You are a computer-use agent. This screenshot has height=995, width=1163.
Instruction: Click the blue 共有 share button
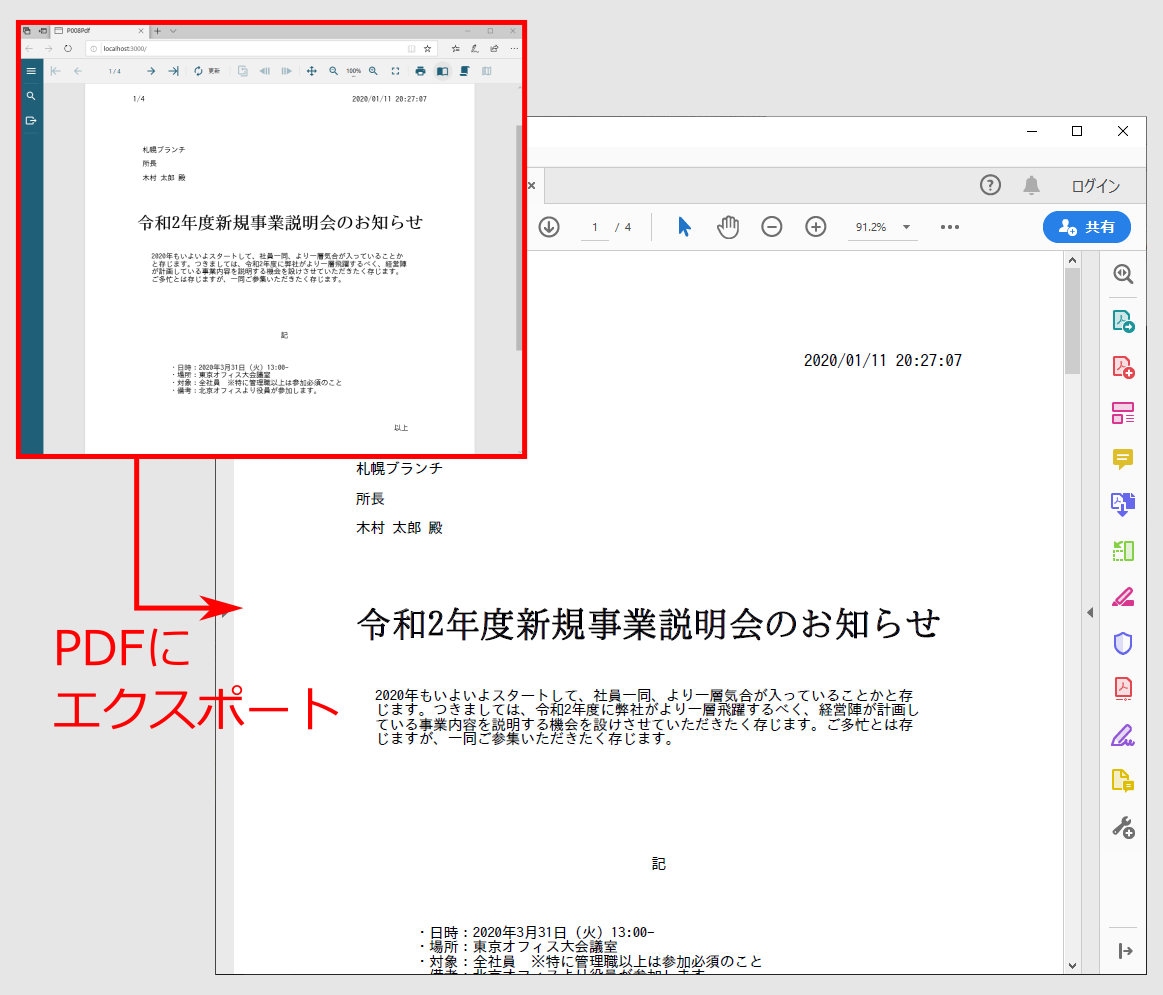pos(1087,227)
